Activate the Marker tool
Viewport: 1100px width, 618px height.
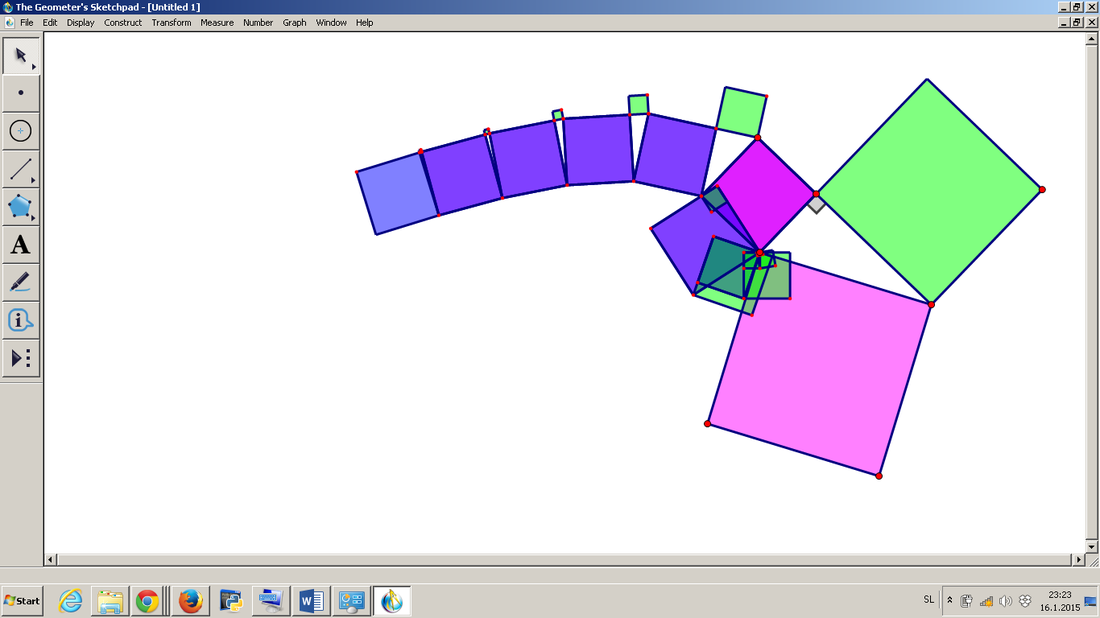(x=21, y=282)
